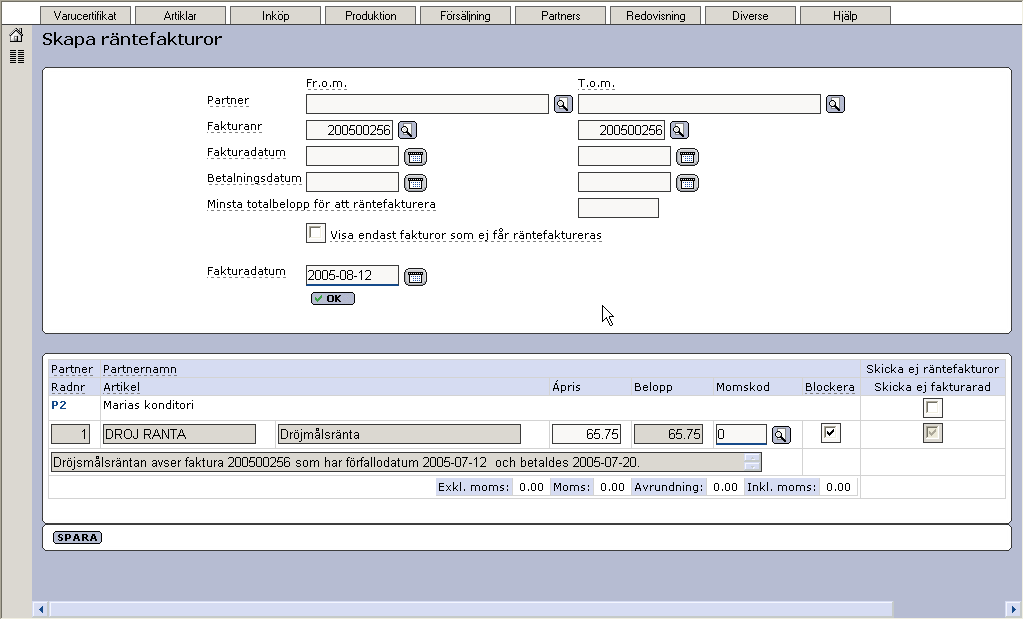Open Fakturanr Fr.o.m. search lookup

pyautogui.click(x=407, y=131)
